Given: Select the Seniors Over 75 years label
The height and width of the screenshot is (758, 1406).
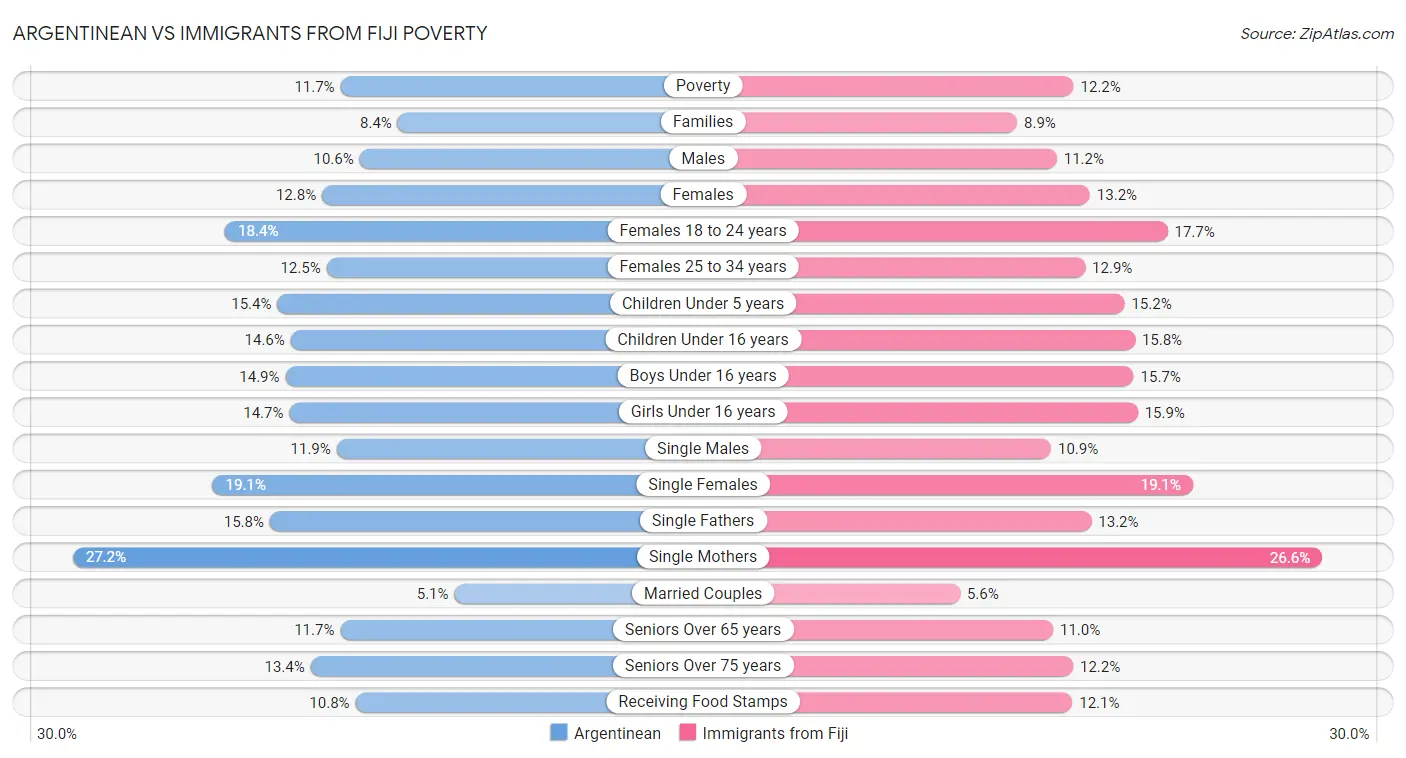Looking at the screenshot, I should [703, 666].
